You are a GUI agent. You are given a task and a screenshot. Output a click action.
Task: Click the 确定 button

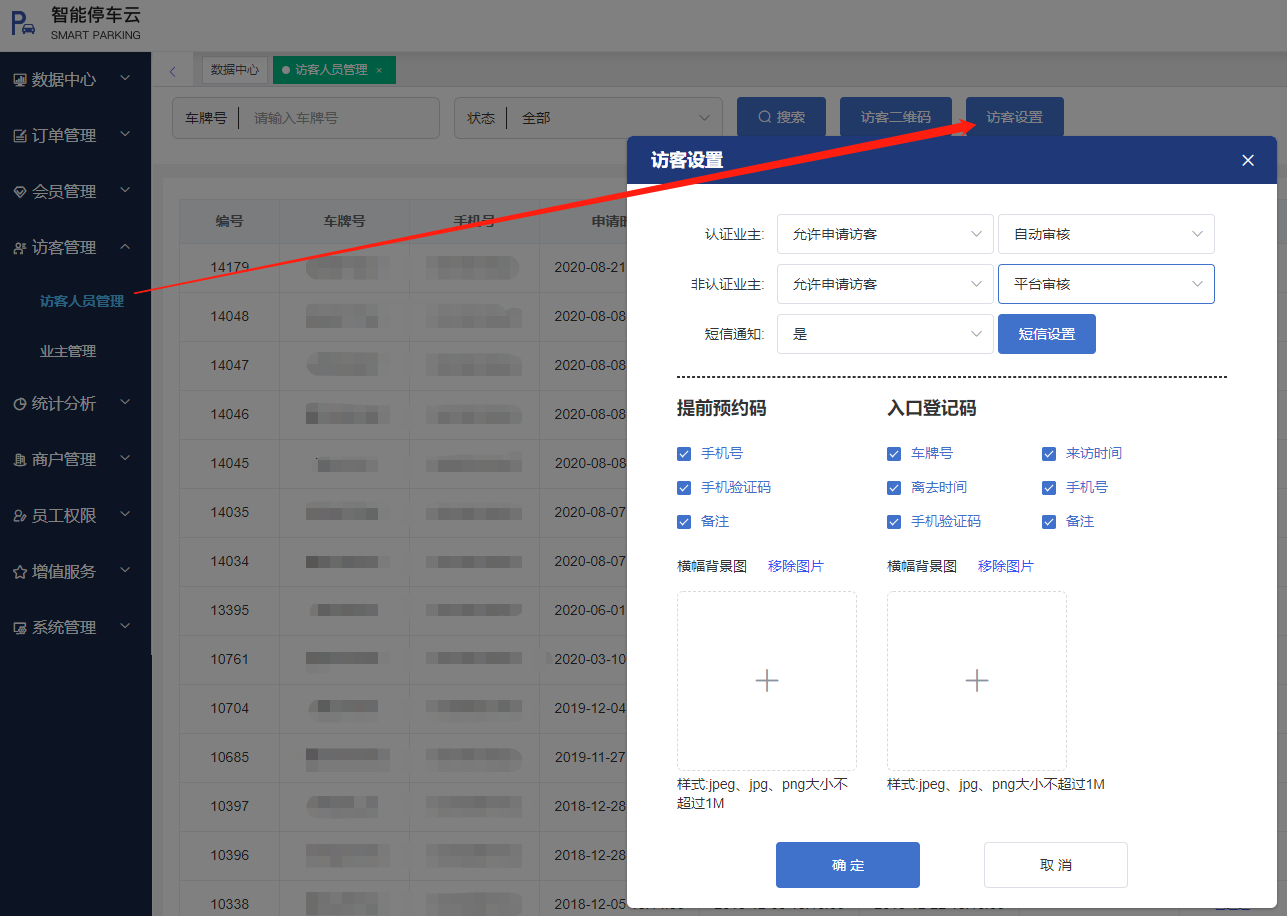point(847,865)
